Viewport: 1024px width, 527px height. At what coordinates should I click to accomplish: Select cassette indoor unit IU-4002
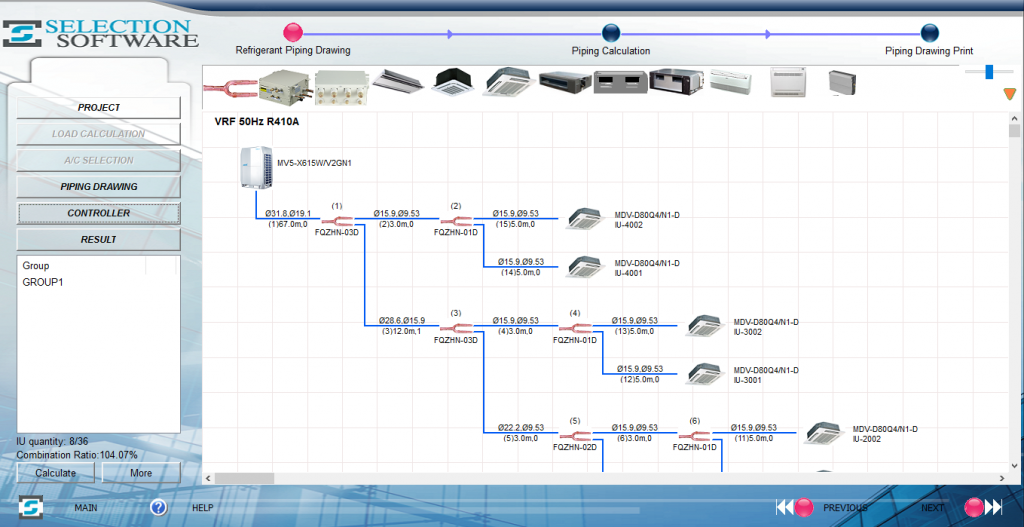pyautogui.click(x=585, y=219)
